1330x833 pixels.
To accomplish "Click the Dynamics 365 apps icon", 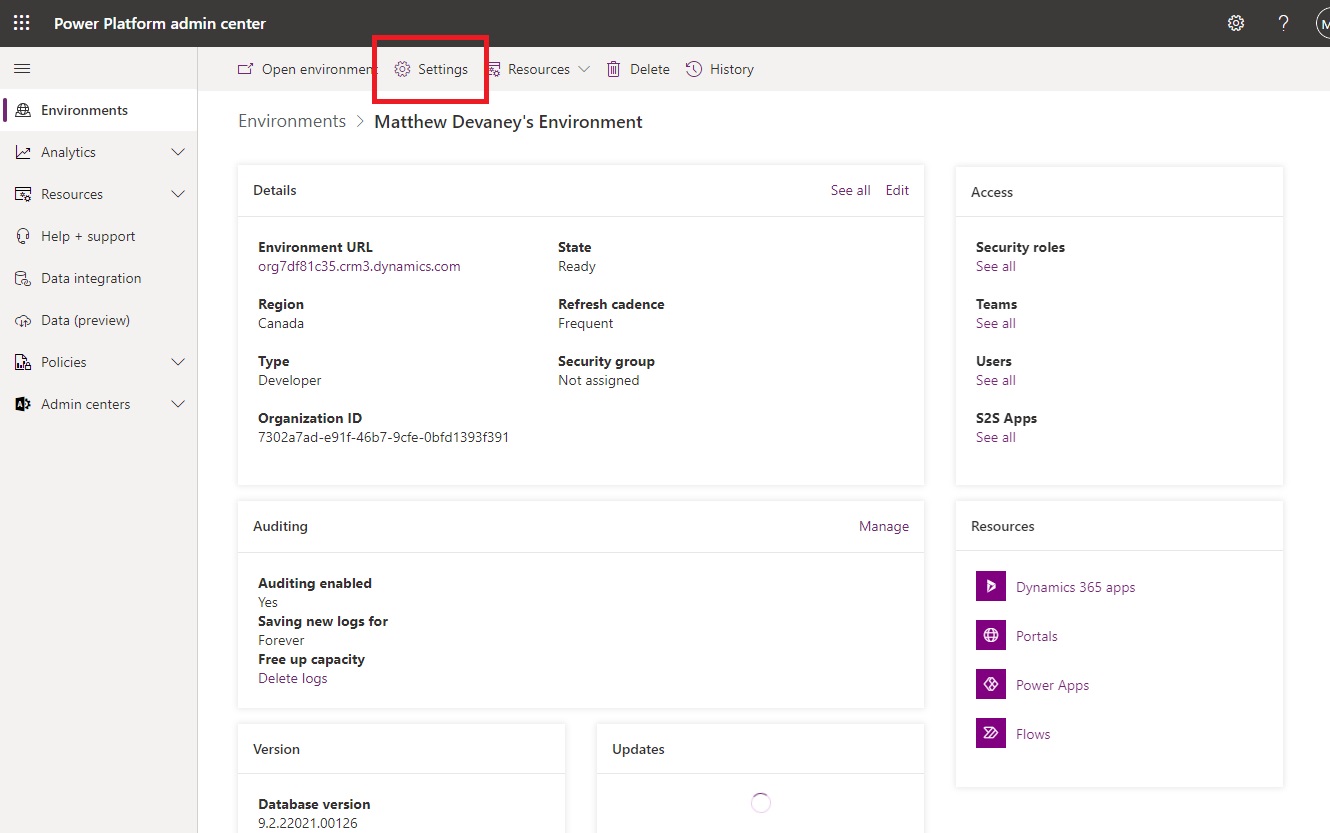I will point(990,586).
